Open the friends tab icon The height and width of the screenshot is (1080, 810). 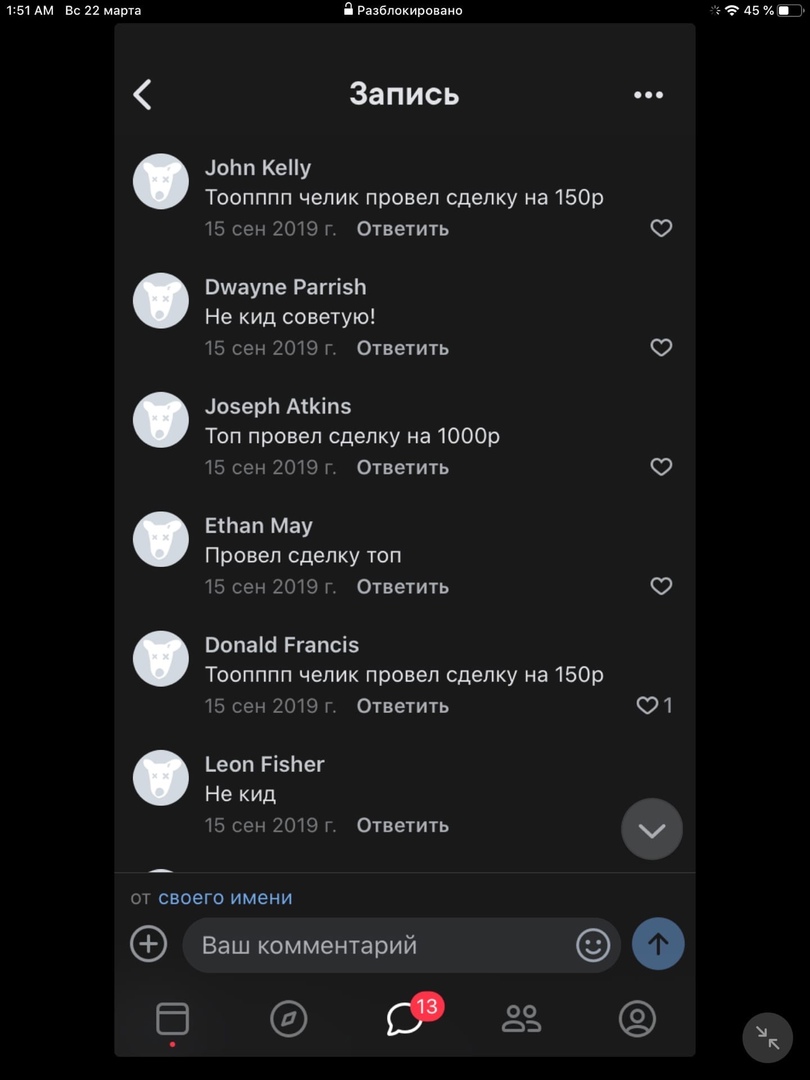coord(521,1019)
